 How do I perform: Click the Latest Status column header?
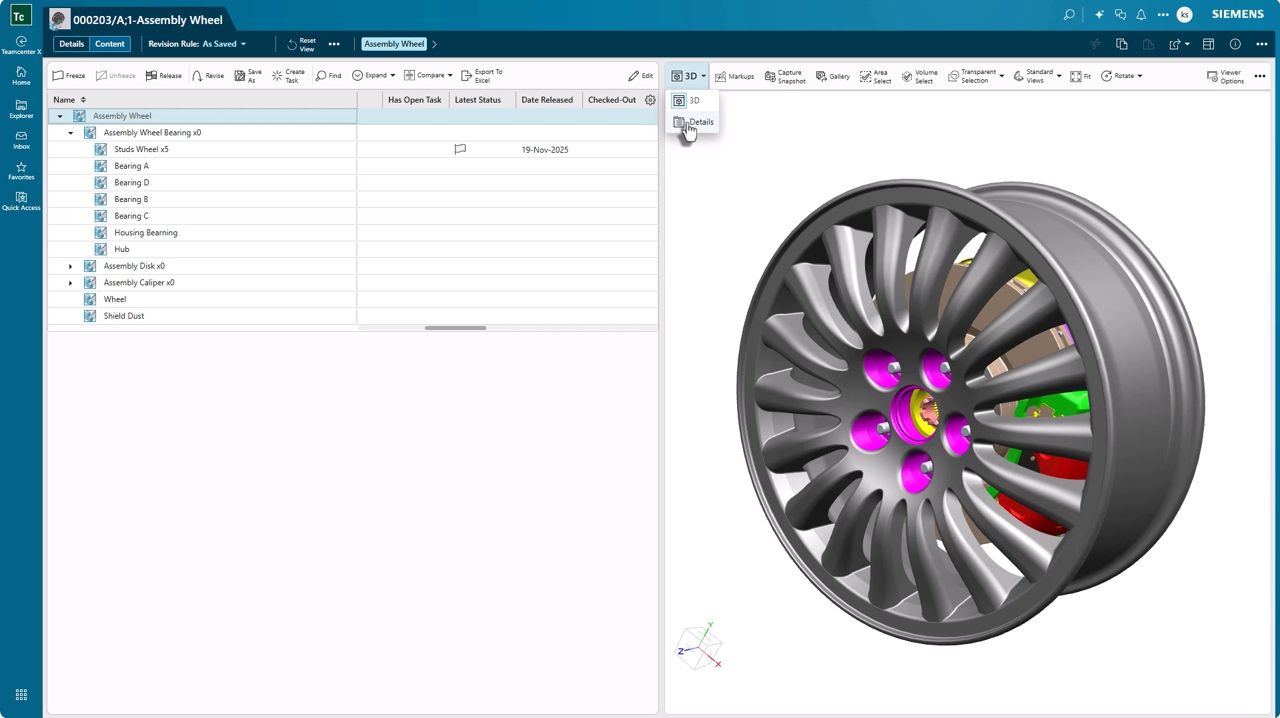tap(478, 100)
